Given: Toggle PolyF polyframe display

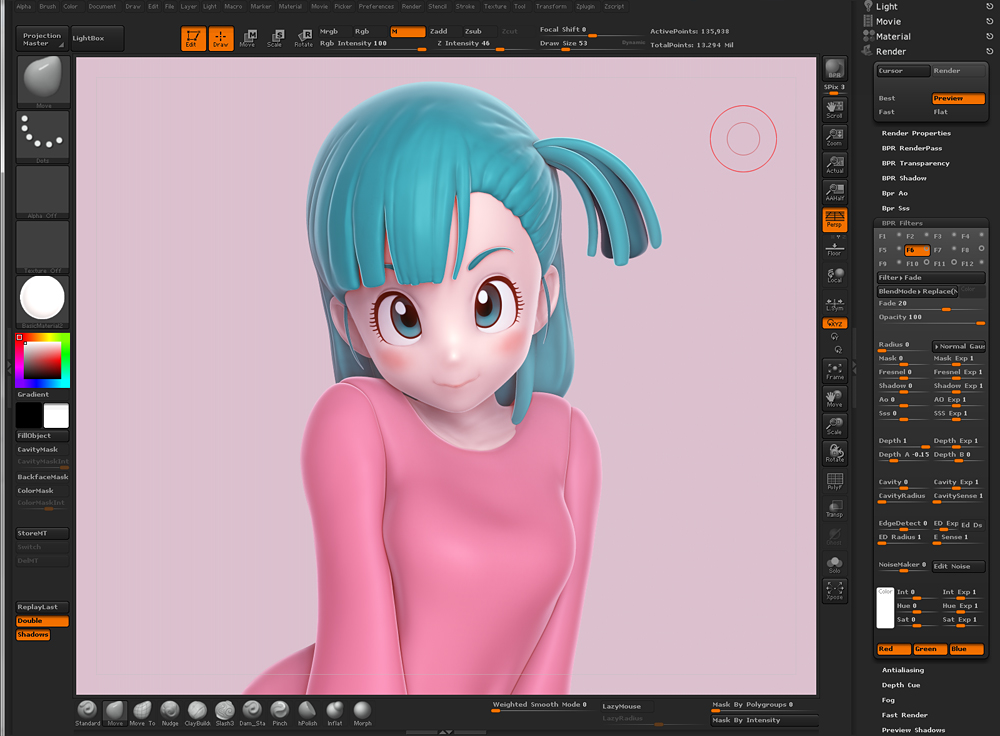Looking at the screenshot, I should [834, 482].
